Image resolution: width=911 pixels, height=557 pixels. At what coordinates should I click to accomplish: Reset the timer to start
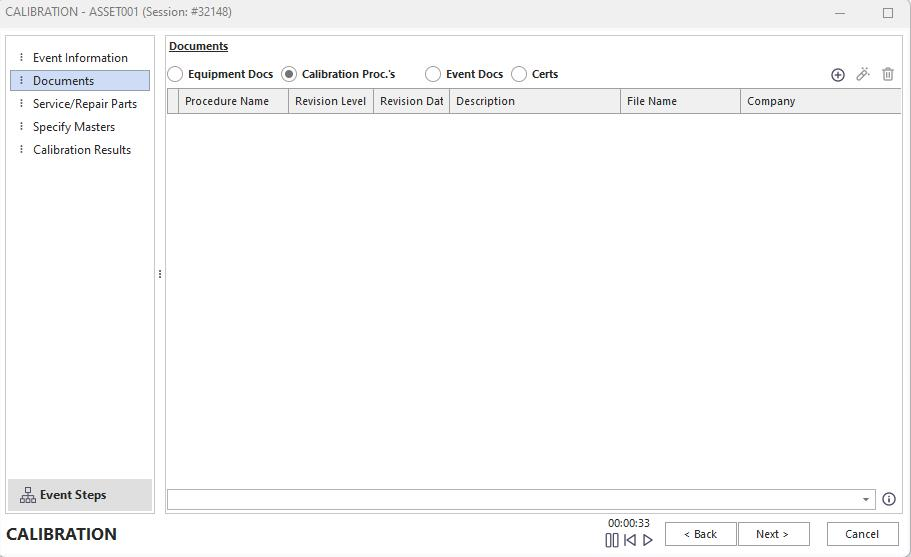point(630,540)
